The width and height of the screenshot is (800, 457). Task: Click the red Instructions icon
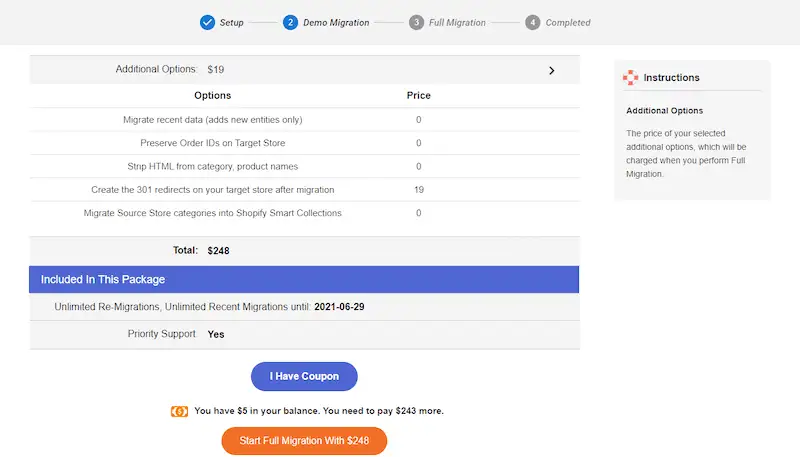630,77
